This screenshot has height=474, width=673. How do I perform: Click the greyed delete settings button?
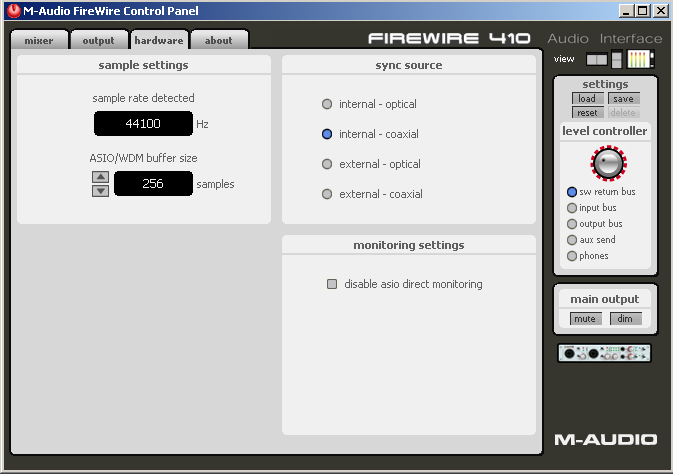[624, 112]
